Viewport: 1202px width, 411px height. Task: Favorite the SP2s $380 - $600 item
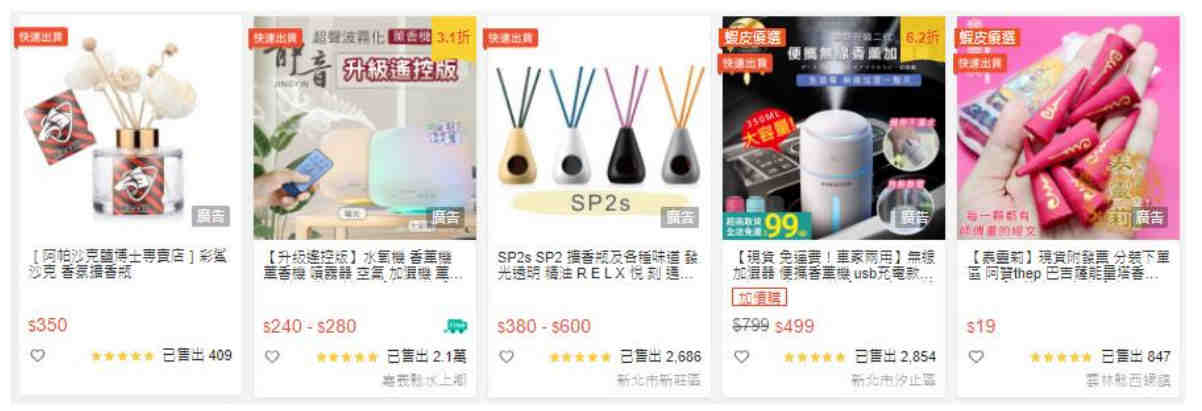click(x=506, y=355)
